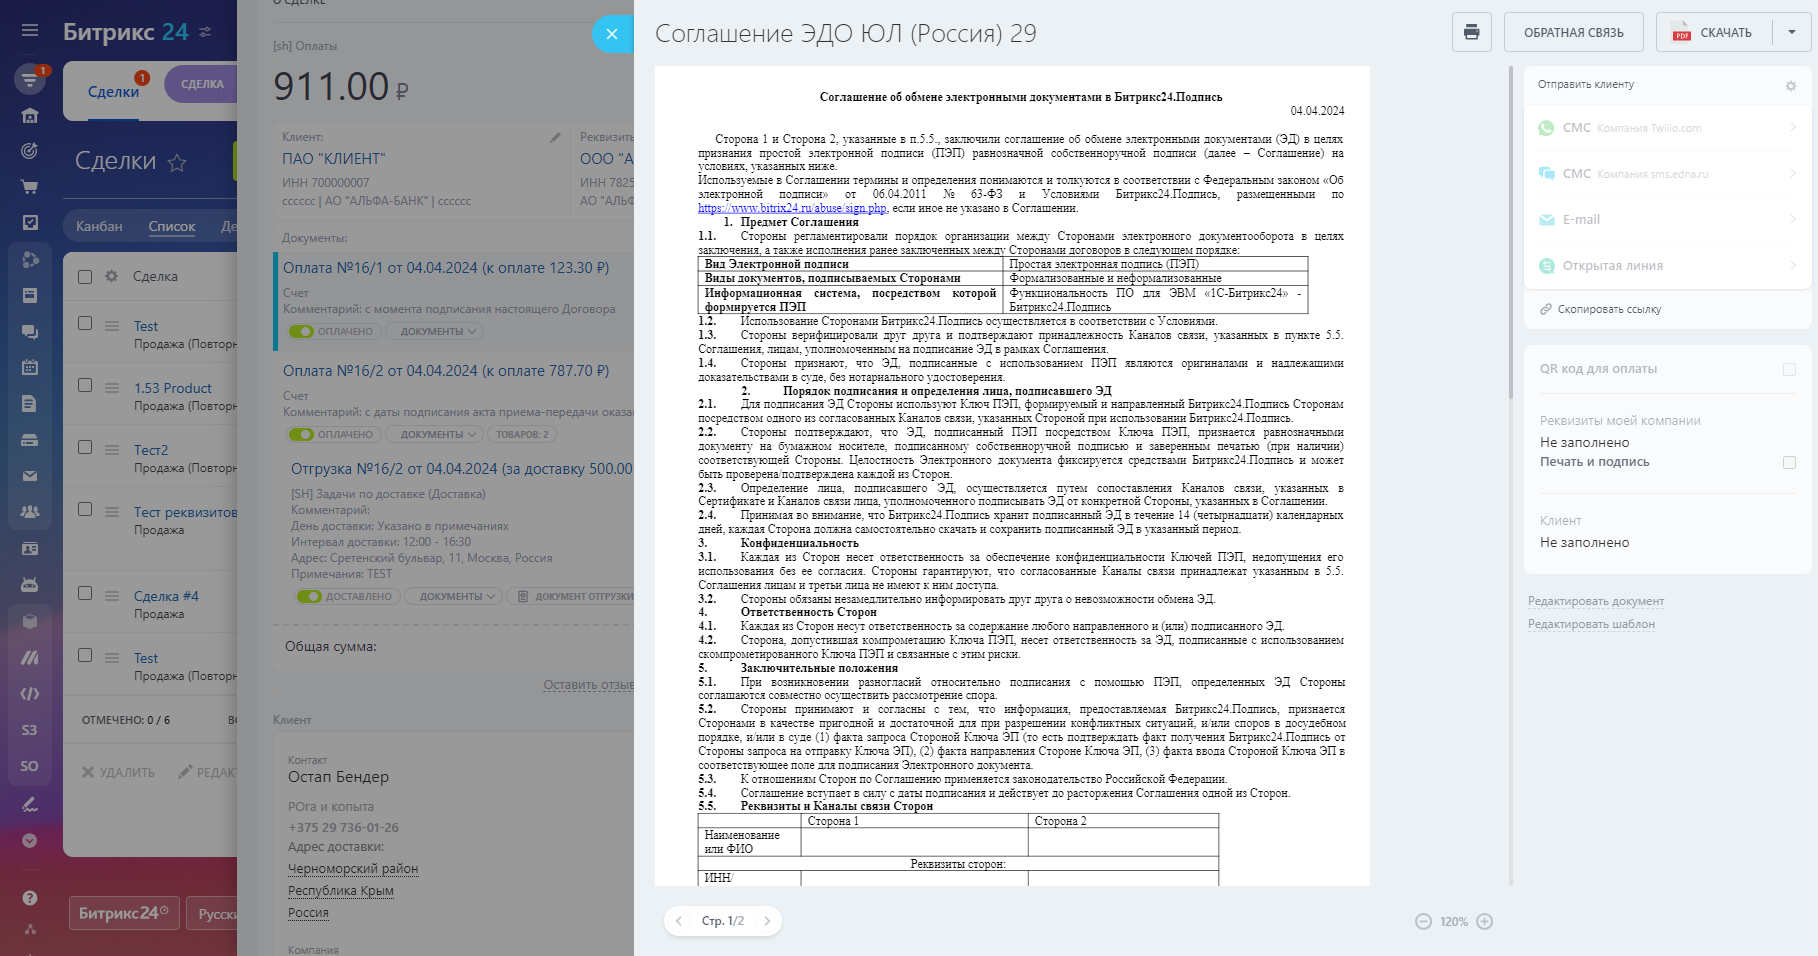Open send-to-client settings gear

coord(1790,86)
